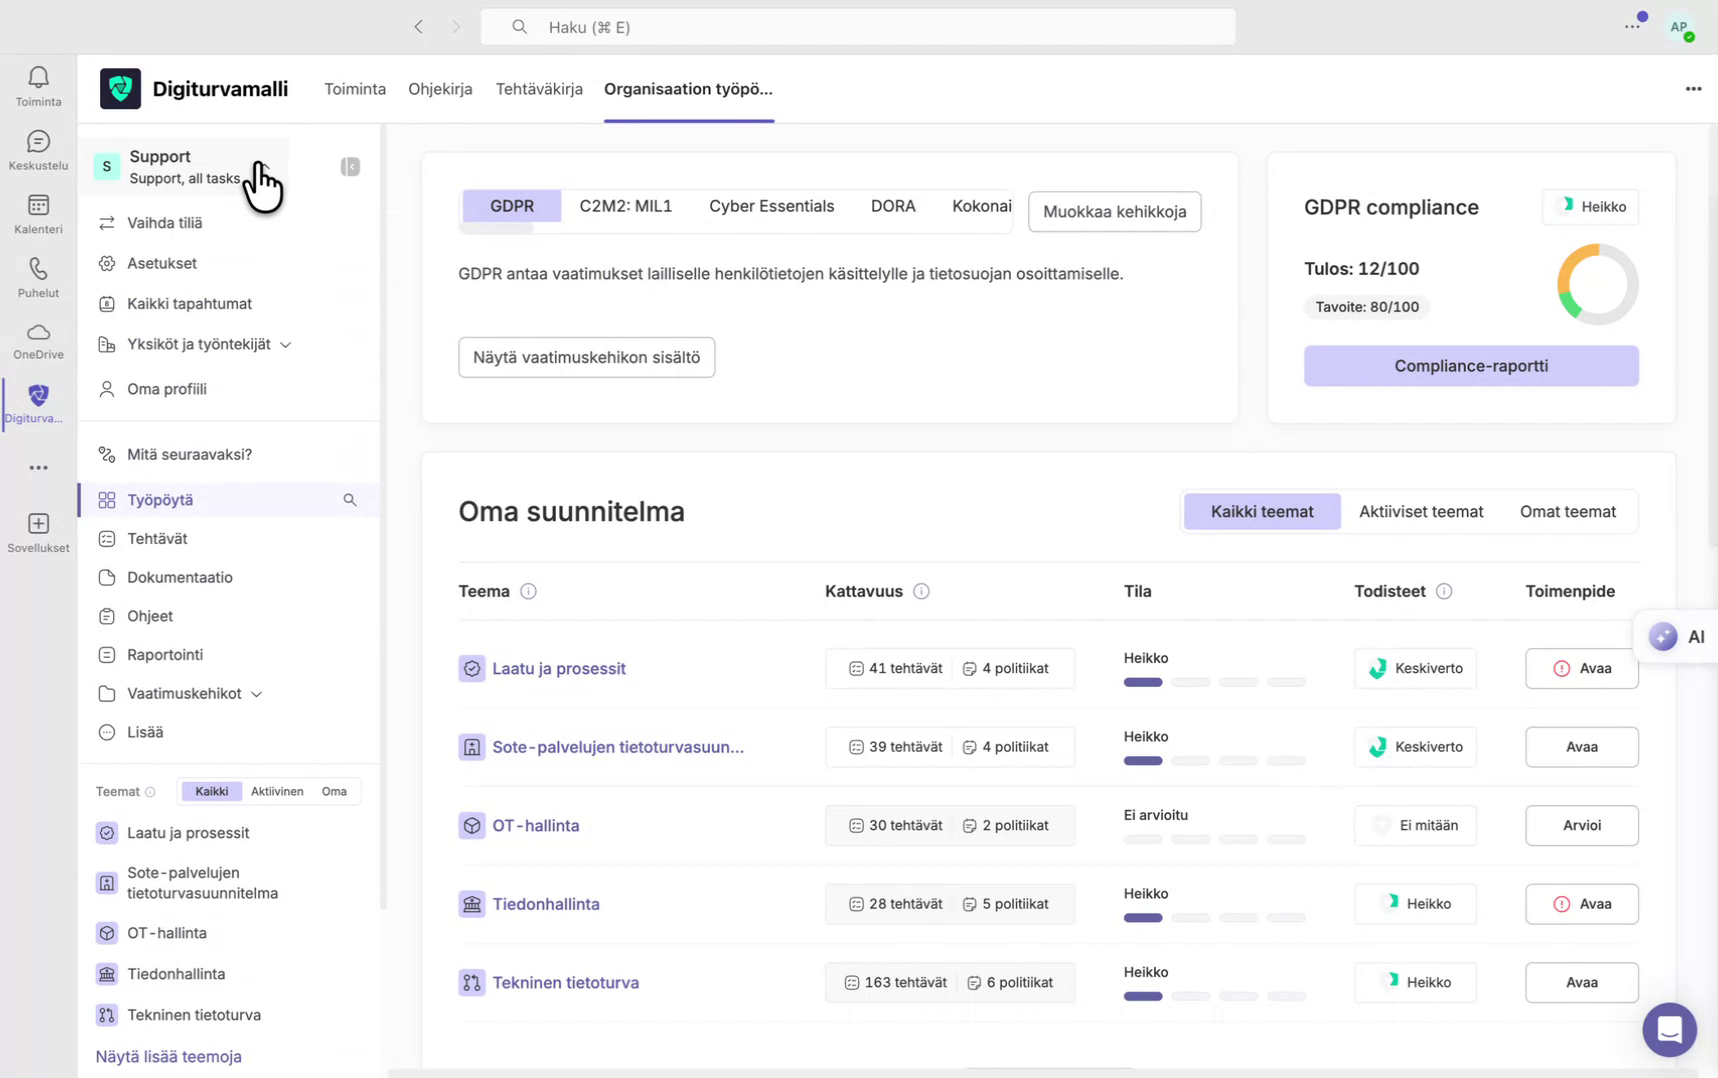The image size is (1718, 1078).
Task: Open the Oma profiili person icon
Action: pos(106,389)
